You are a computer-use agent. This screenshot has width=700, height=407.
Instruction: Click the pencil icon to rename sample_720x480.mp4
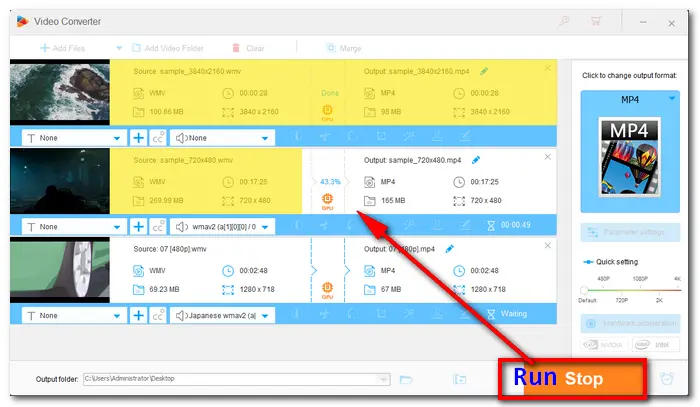pyautogui.click(x=476, y=159)
